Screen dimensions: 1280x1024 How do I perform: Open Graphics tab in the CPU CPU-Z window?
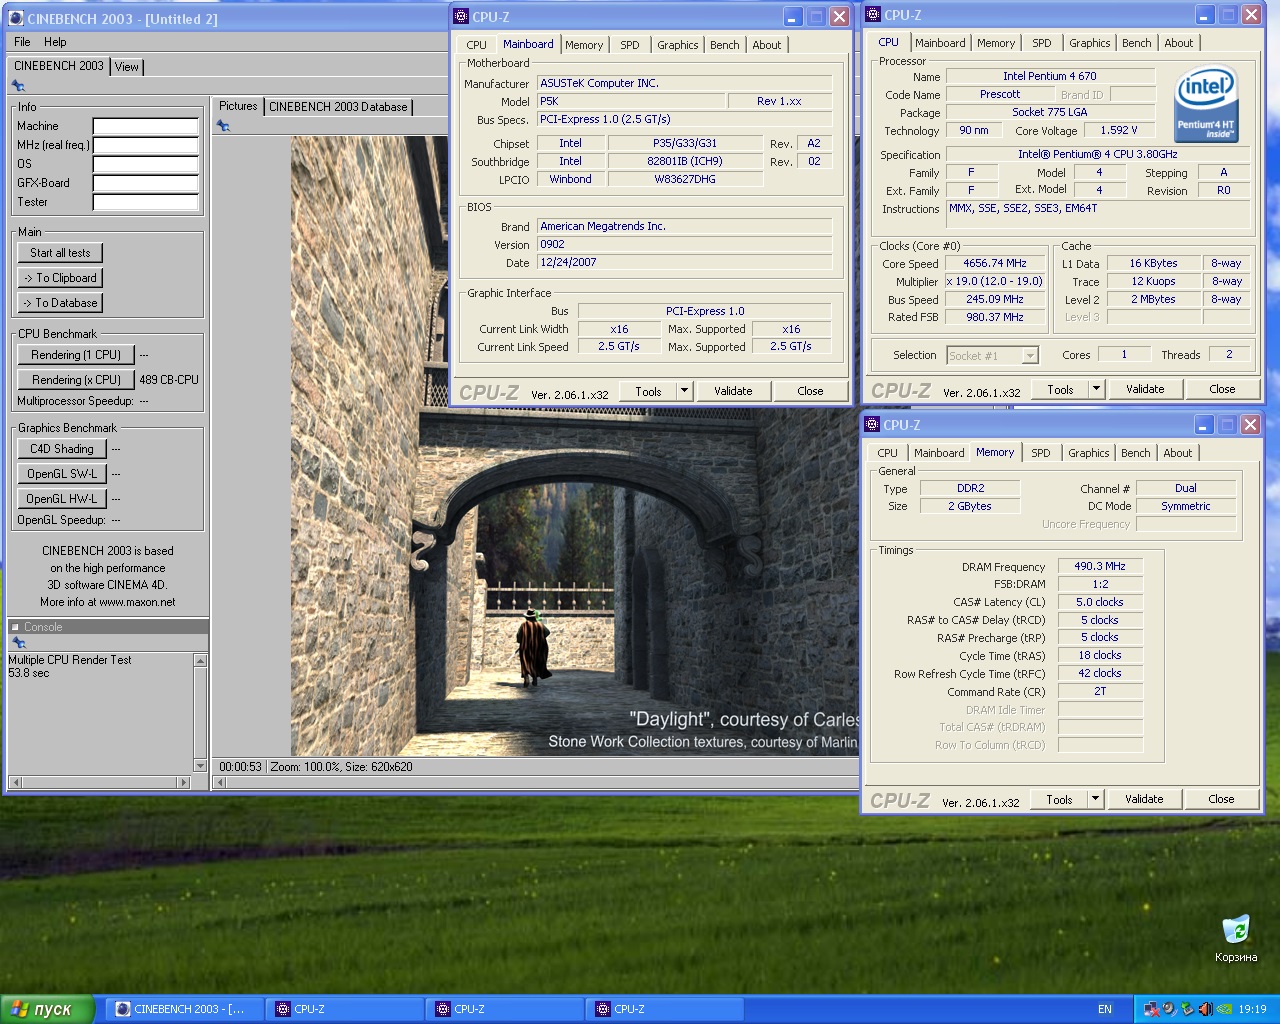(x=1090, y=43)
